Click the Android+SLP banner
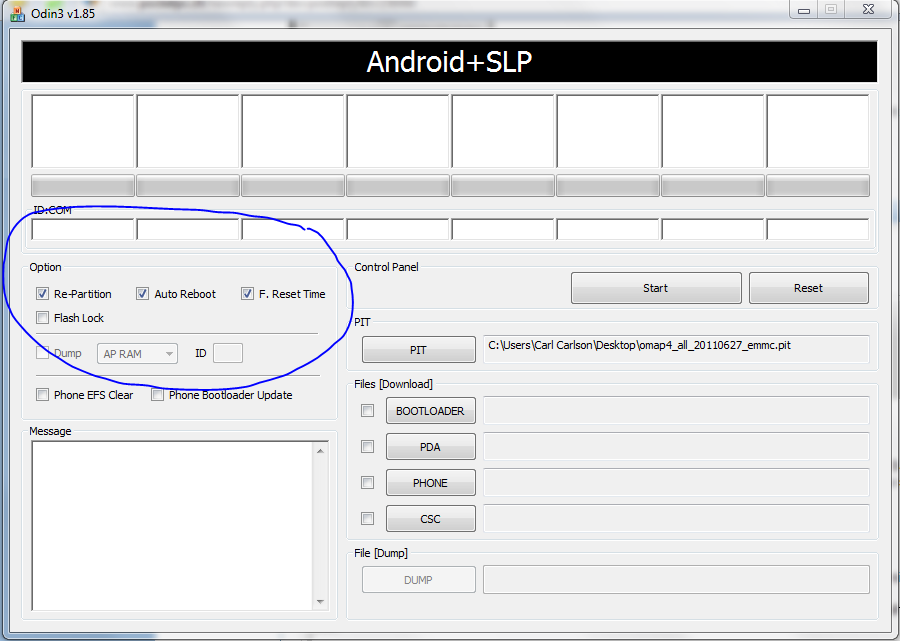The width and height of the screenshot is (900, 641). (x=449, y=61)
